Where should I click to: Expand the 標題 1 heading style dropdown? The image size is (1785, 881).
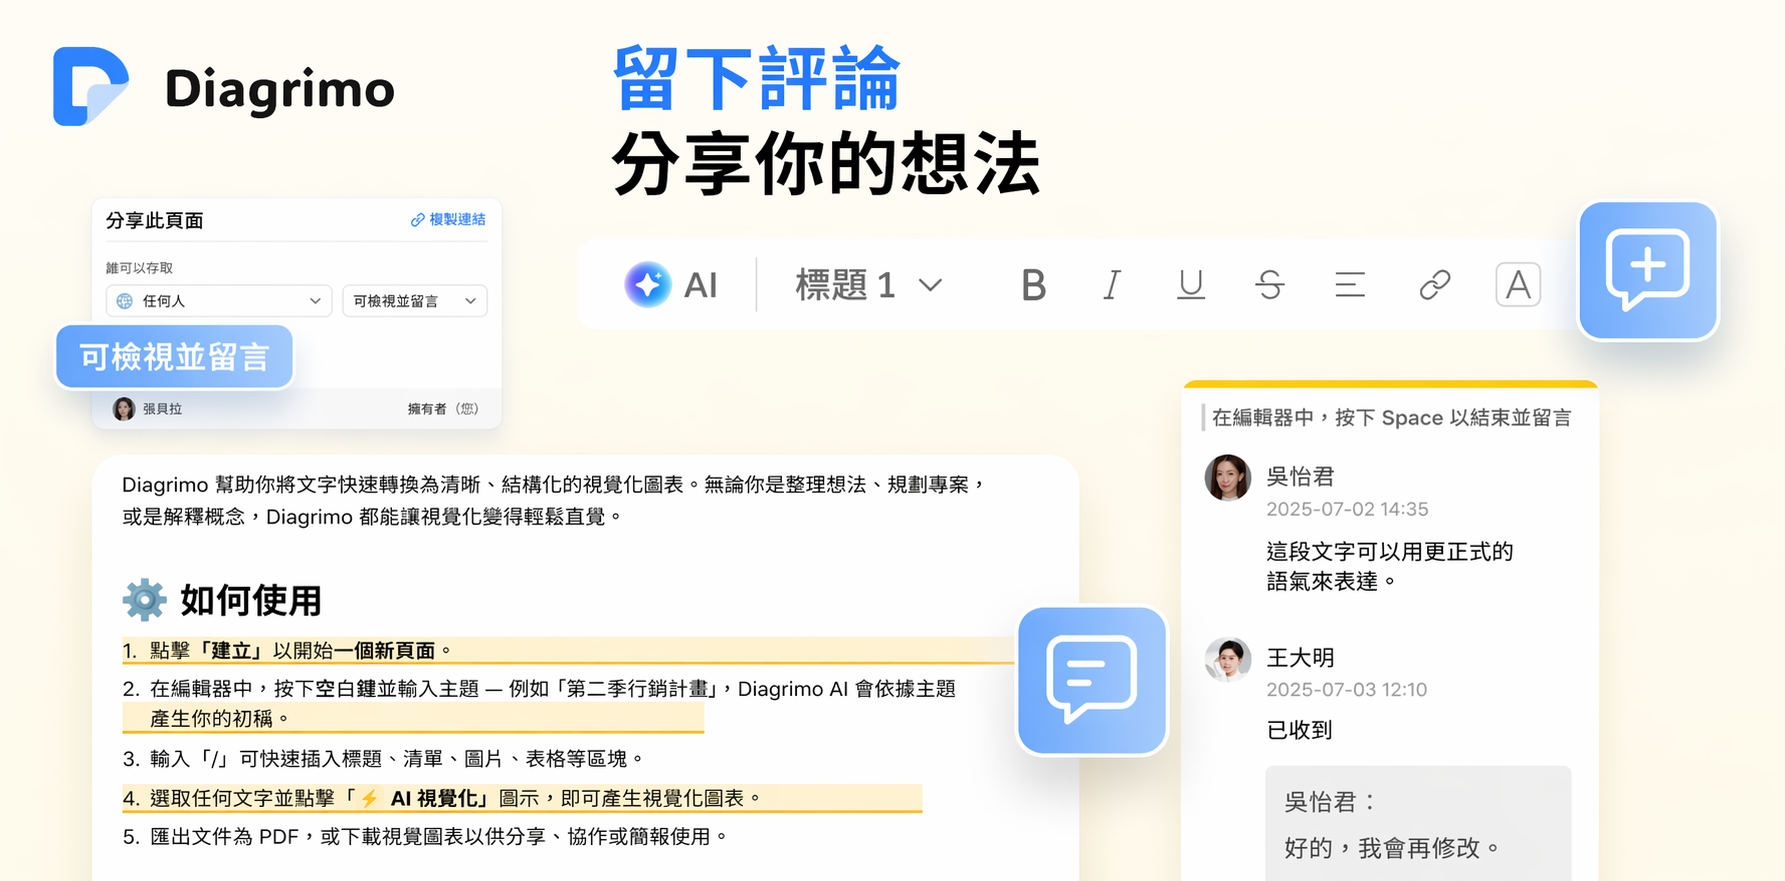(869, 285)
